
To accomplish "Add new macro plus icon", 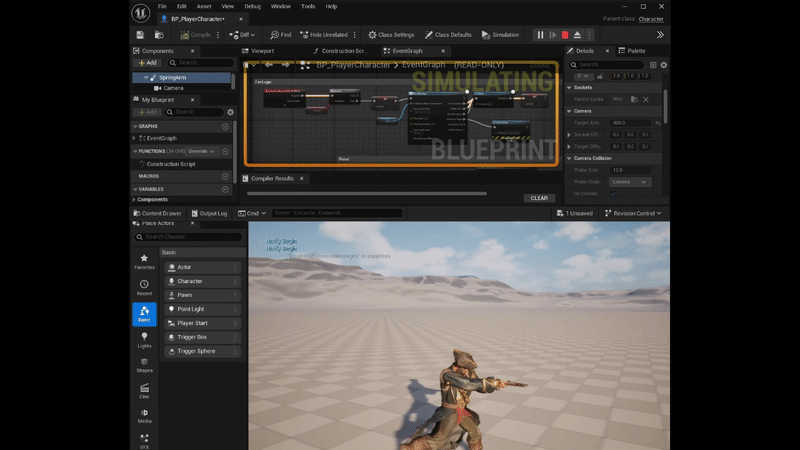I will click(225, 176).
